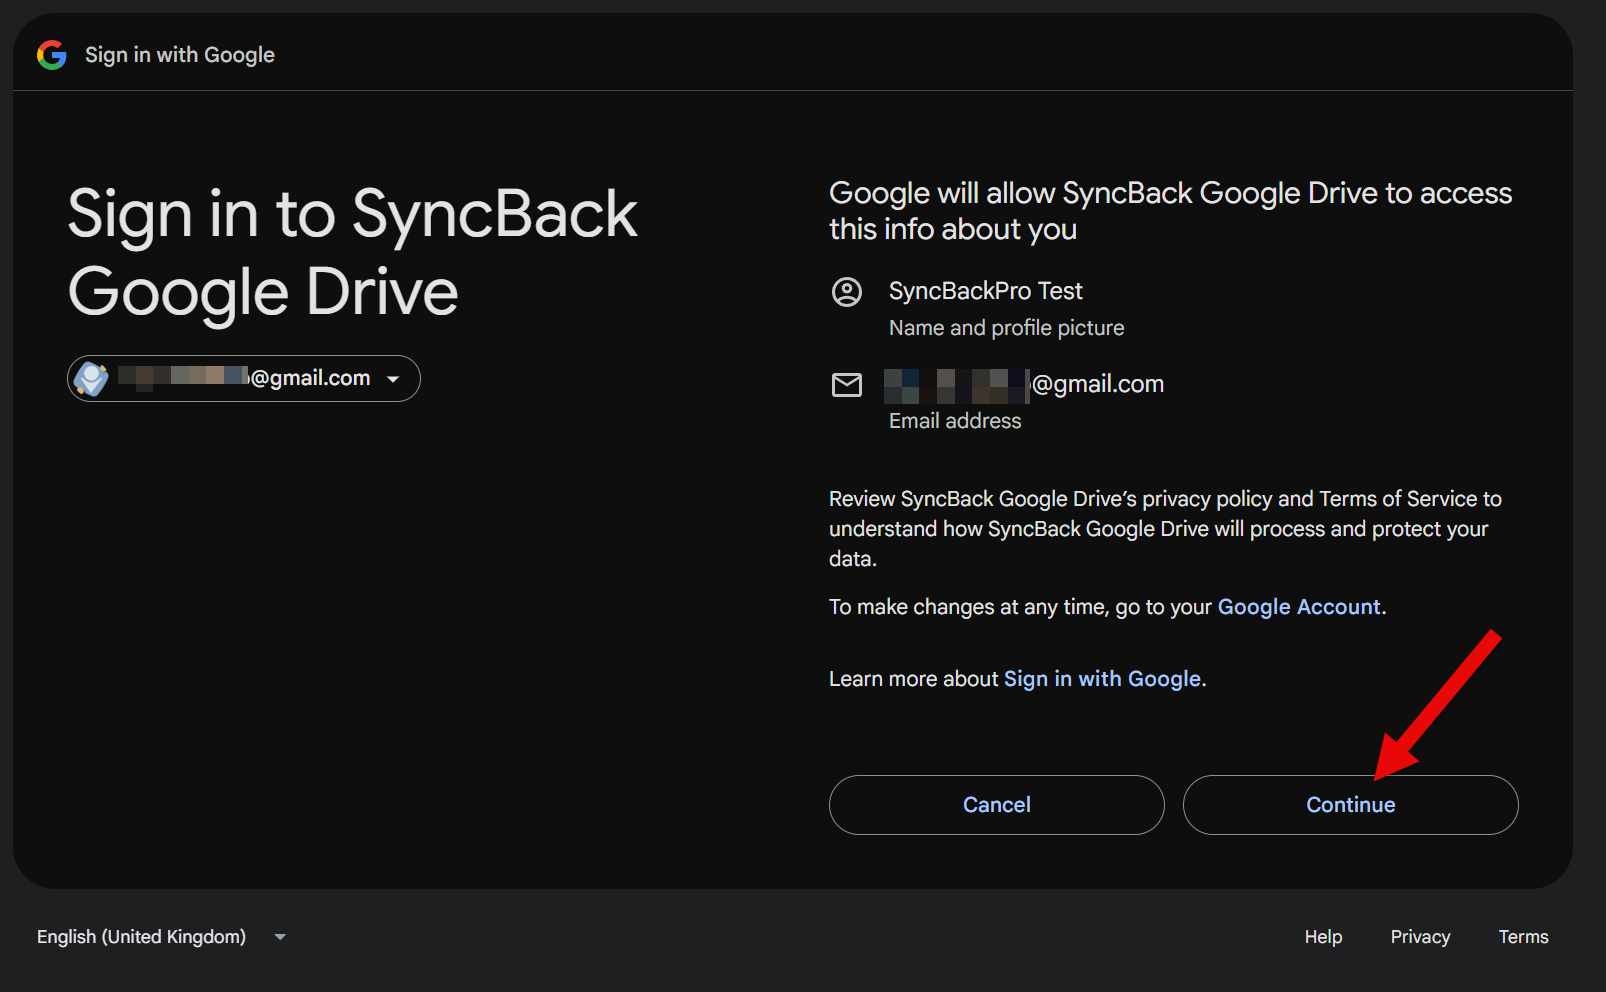Click the 'Name and profile picture' label

coord(1006,328)
